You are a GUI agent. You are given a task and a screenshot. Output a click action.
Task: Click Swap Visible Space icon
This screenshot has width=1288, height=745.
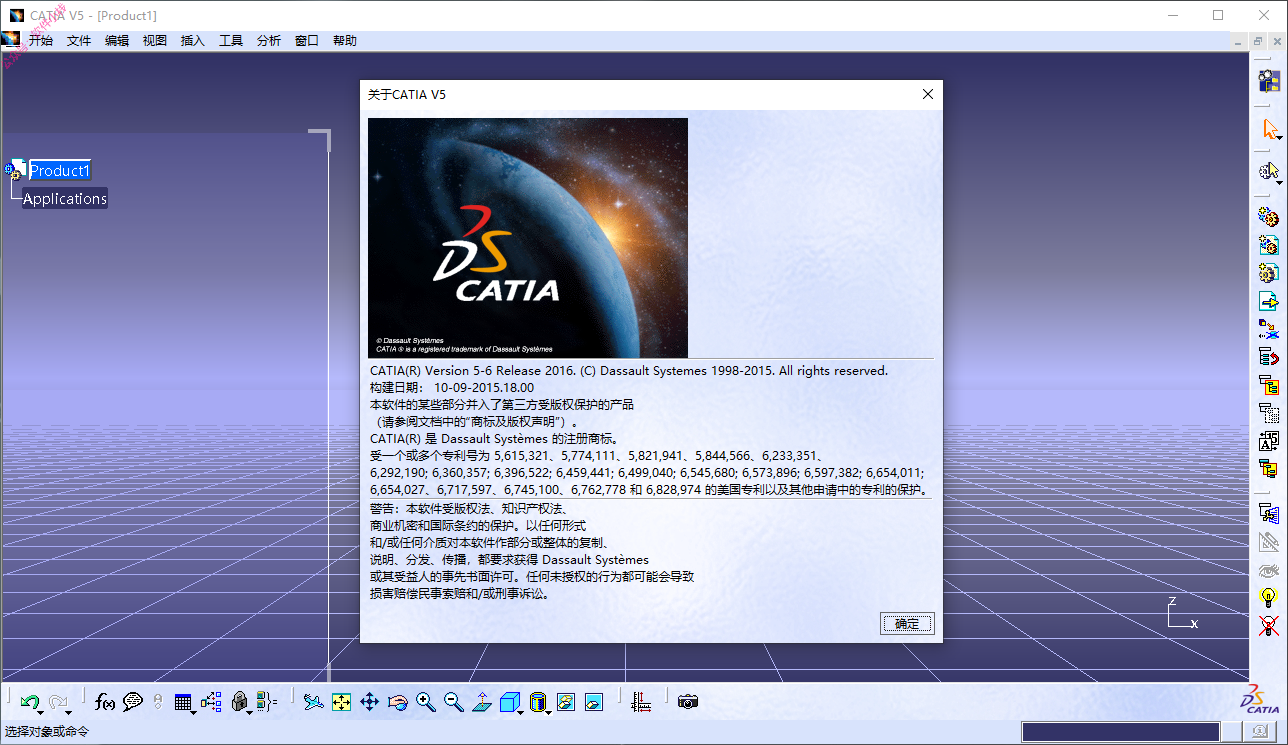594,702
